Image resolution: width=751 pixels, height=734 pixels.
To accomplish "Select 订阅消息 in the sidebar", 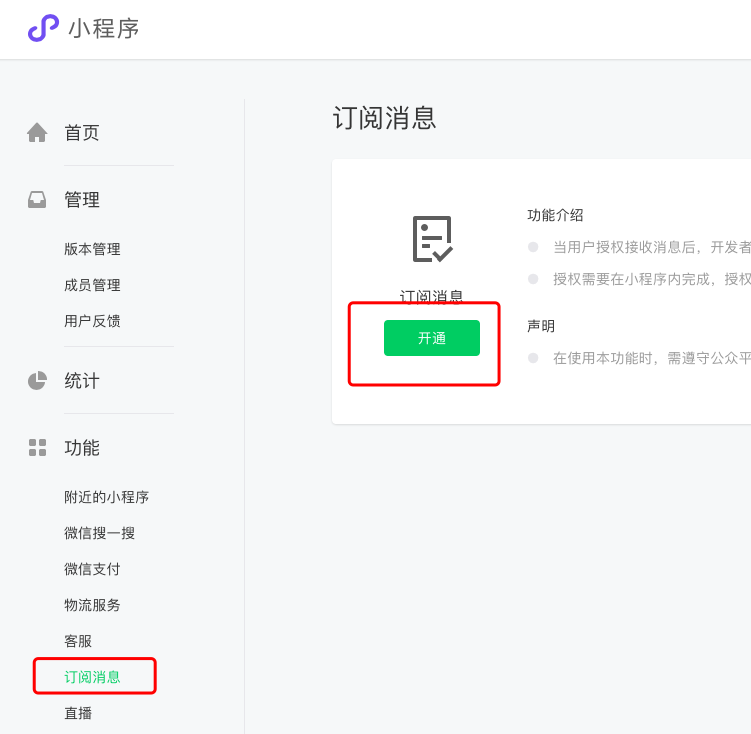I will coord(92,677).
